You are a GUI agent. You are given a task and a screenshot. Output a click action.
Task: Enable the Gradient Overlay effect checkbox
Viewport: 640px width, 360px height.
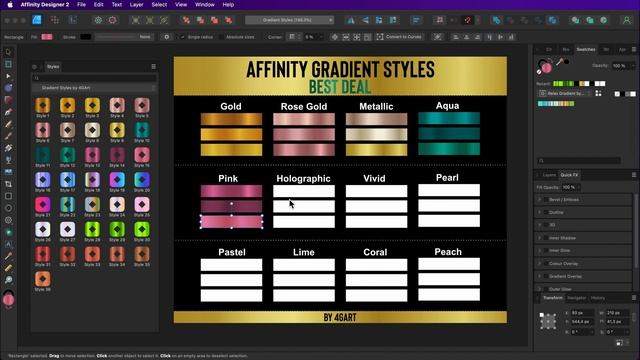546,276
